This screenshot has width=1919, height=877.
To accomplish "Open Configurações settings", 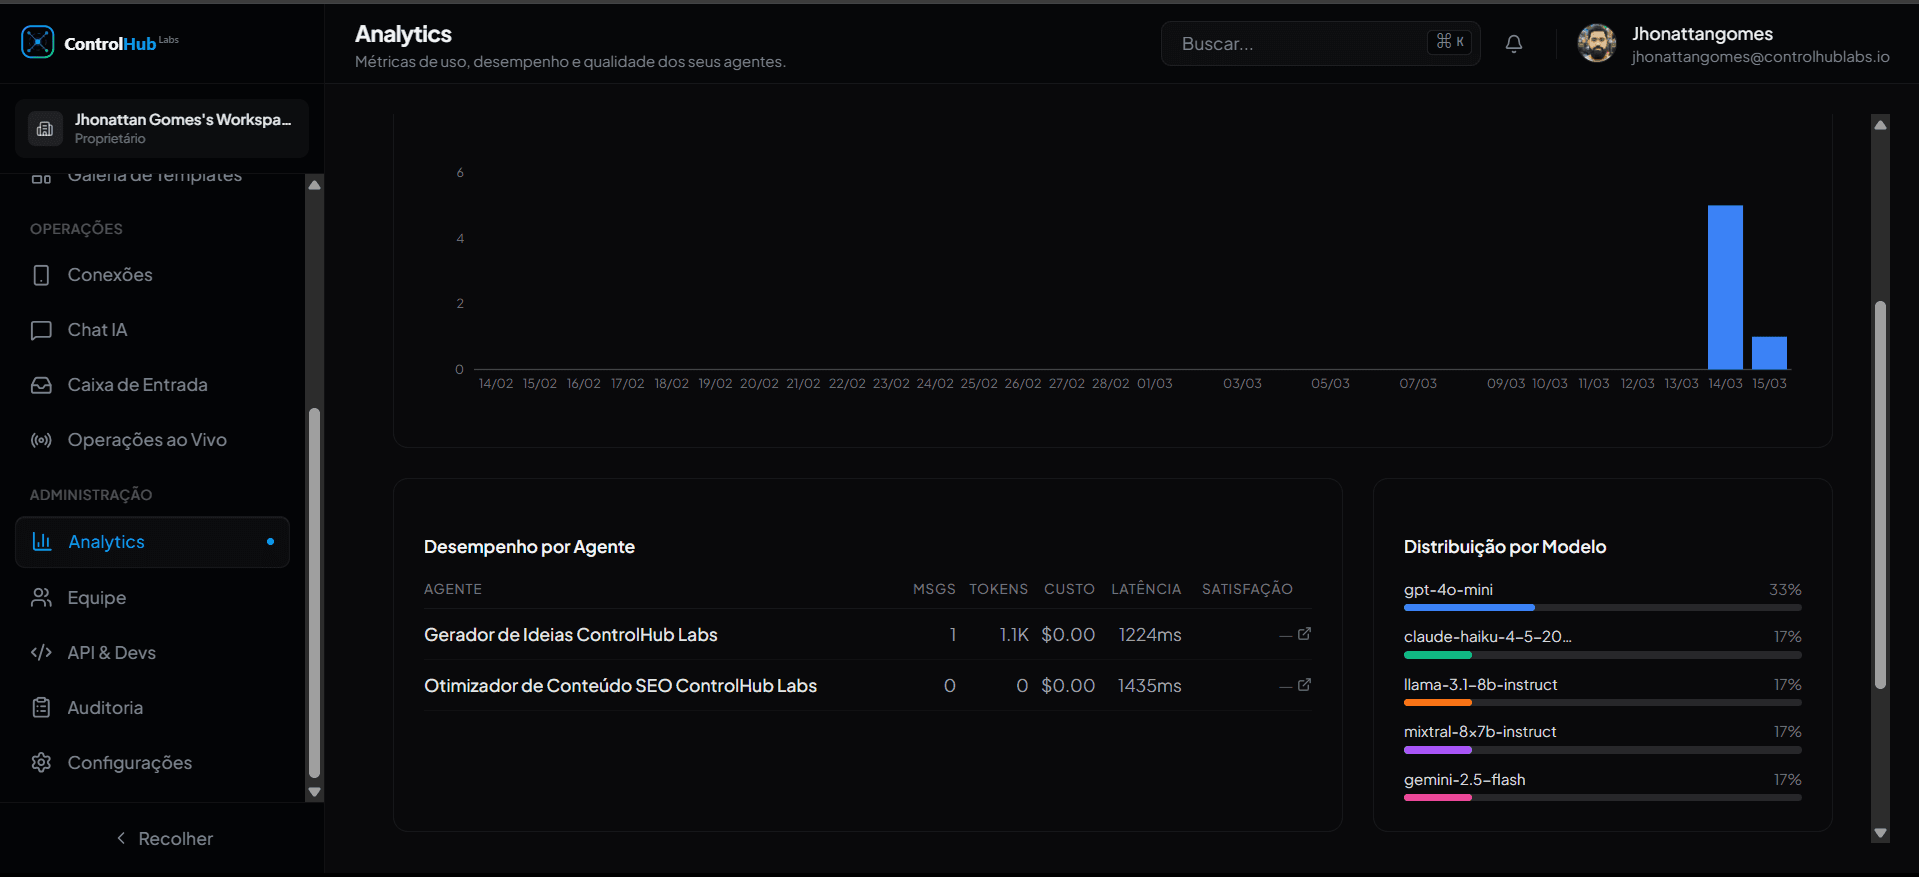I will (x=152, y=762).
